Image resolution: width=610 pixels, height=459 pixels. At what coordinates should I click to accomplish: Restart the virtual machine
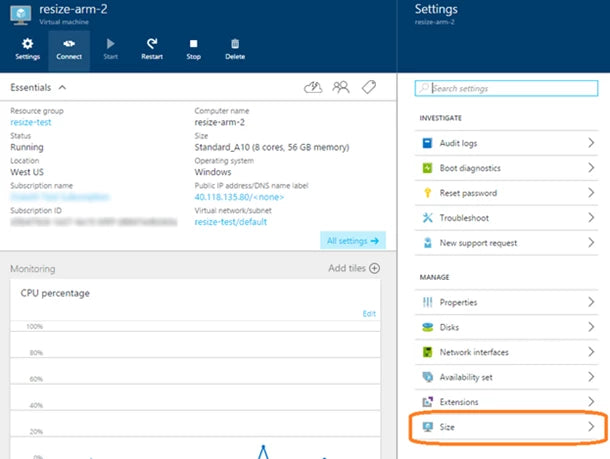(x=152, y=49)
